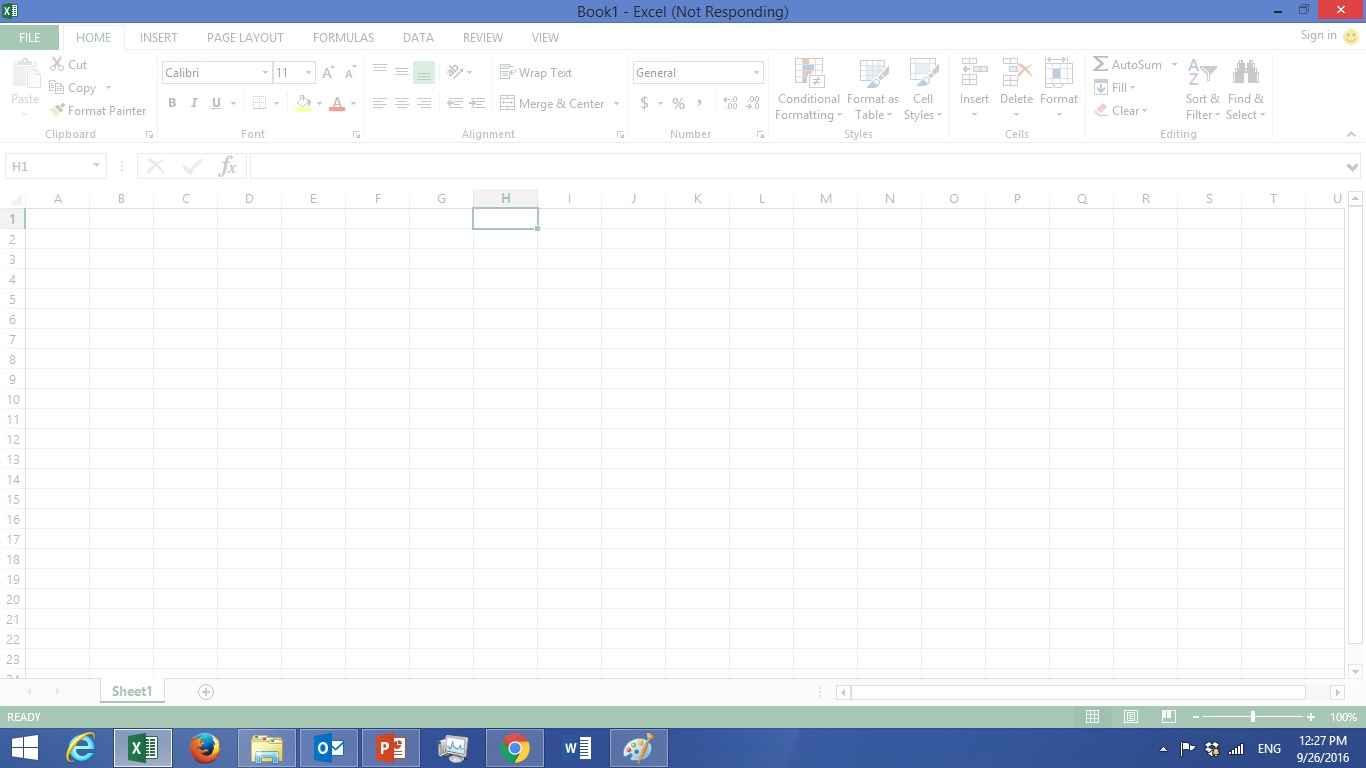Expand the formula bar chevron

pyautogui.click(x=1353, y=167)
